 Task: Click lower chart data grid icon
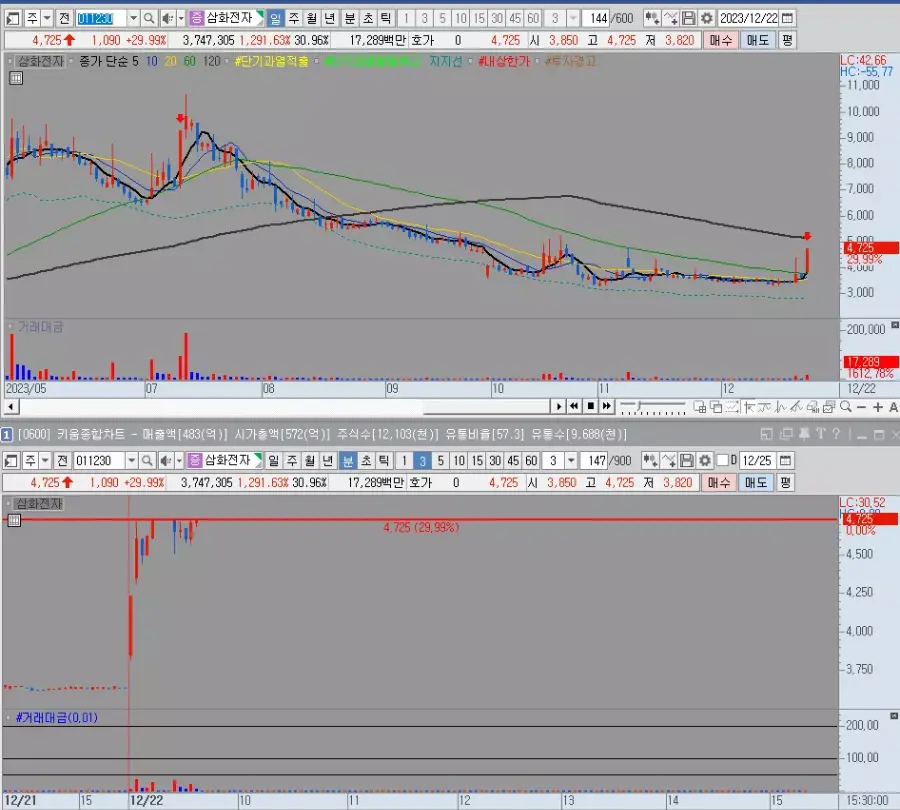[14, 521]
